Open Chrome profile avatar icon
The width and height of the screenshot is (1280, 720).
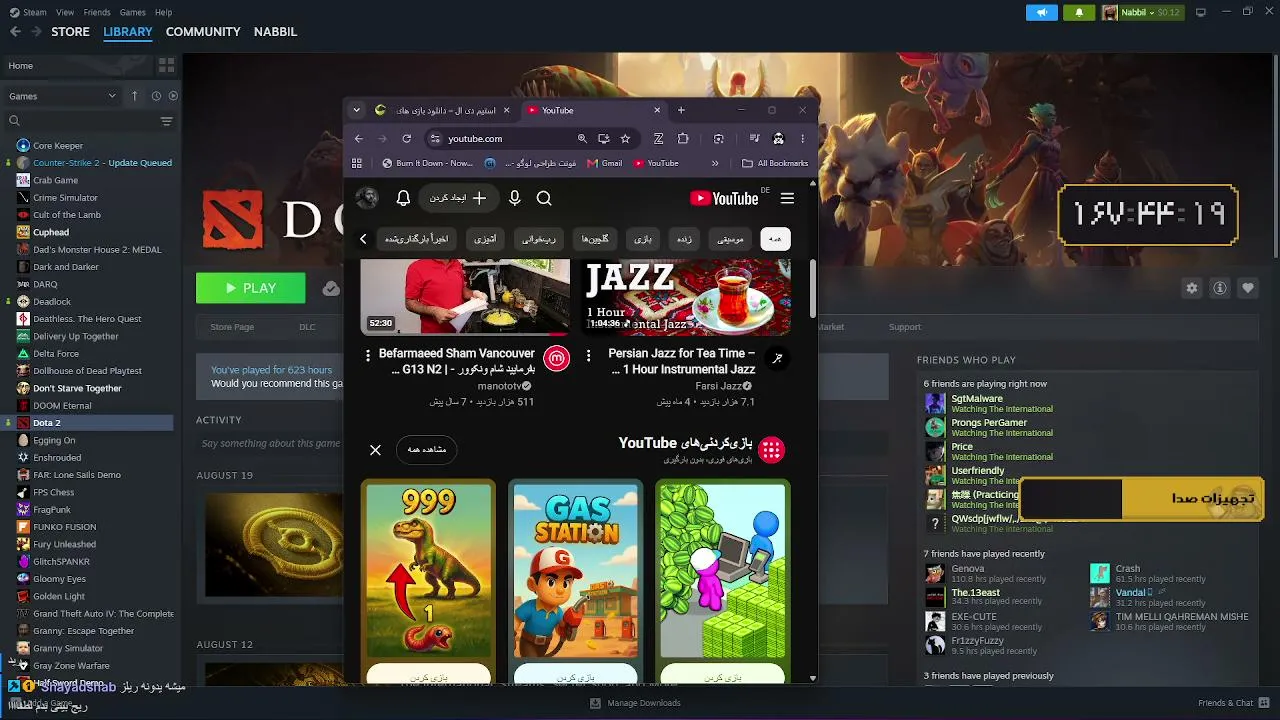click(778, 139)
